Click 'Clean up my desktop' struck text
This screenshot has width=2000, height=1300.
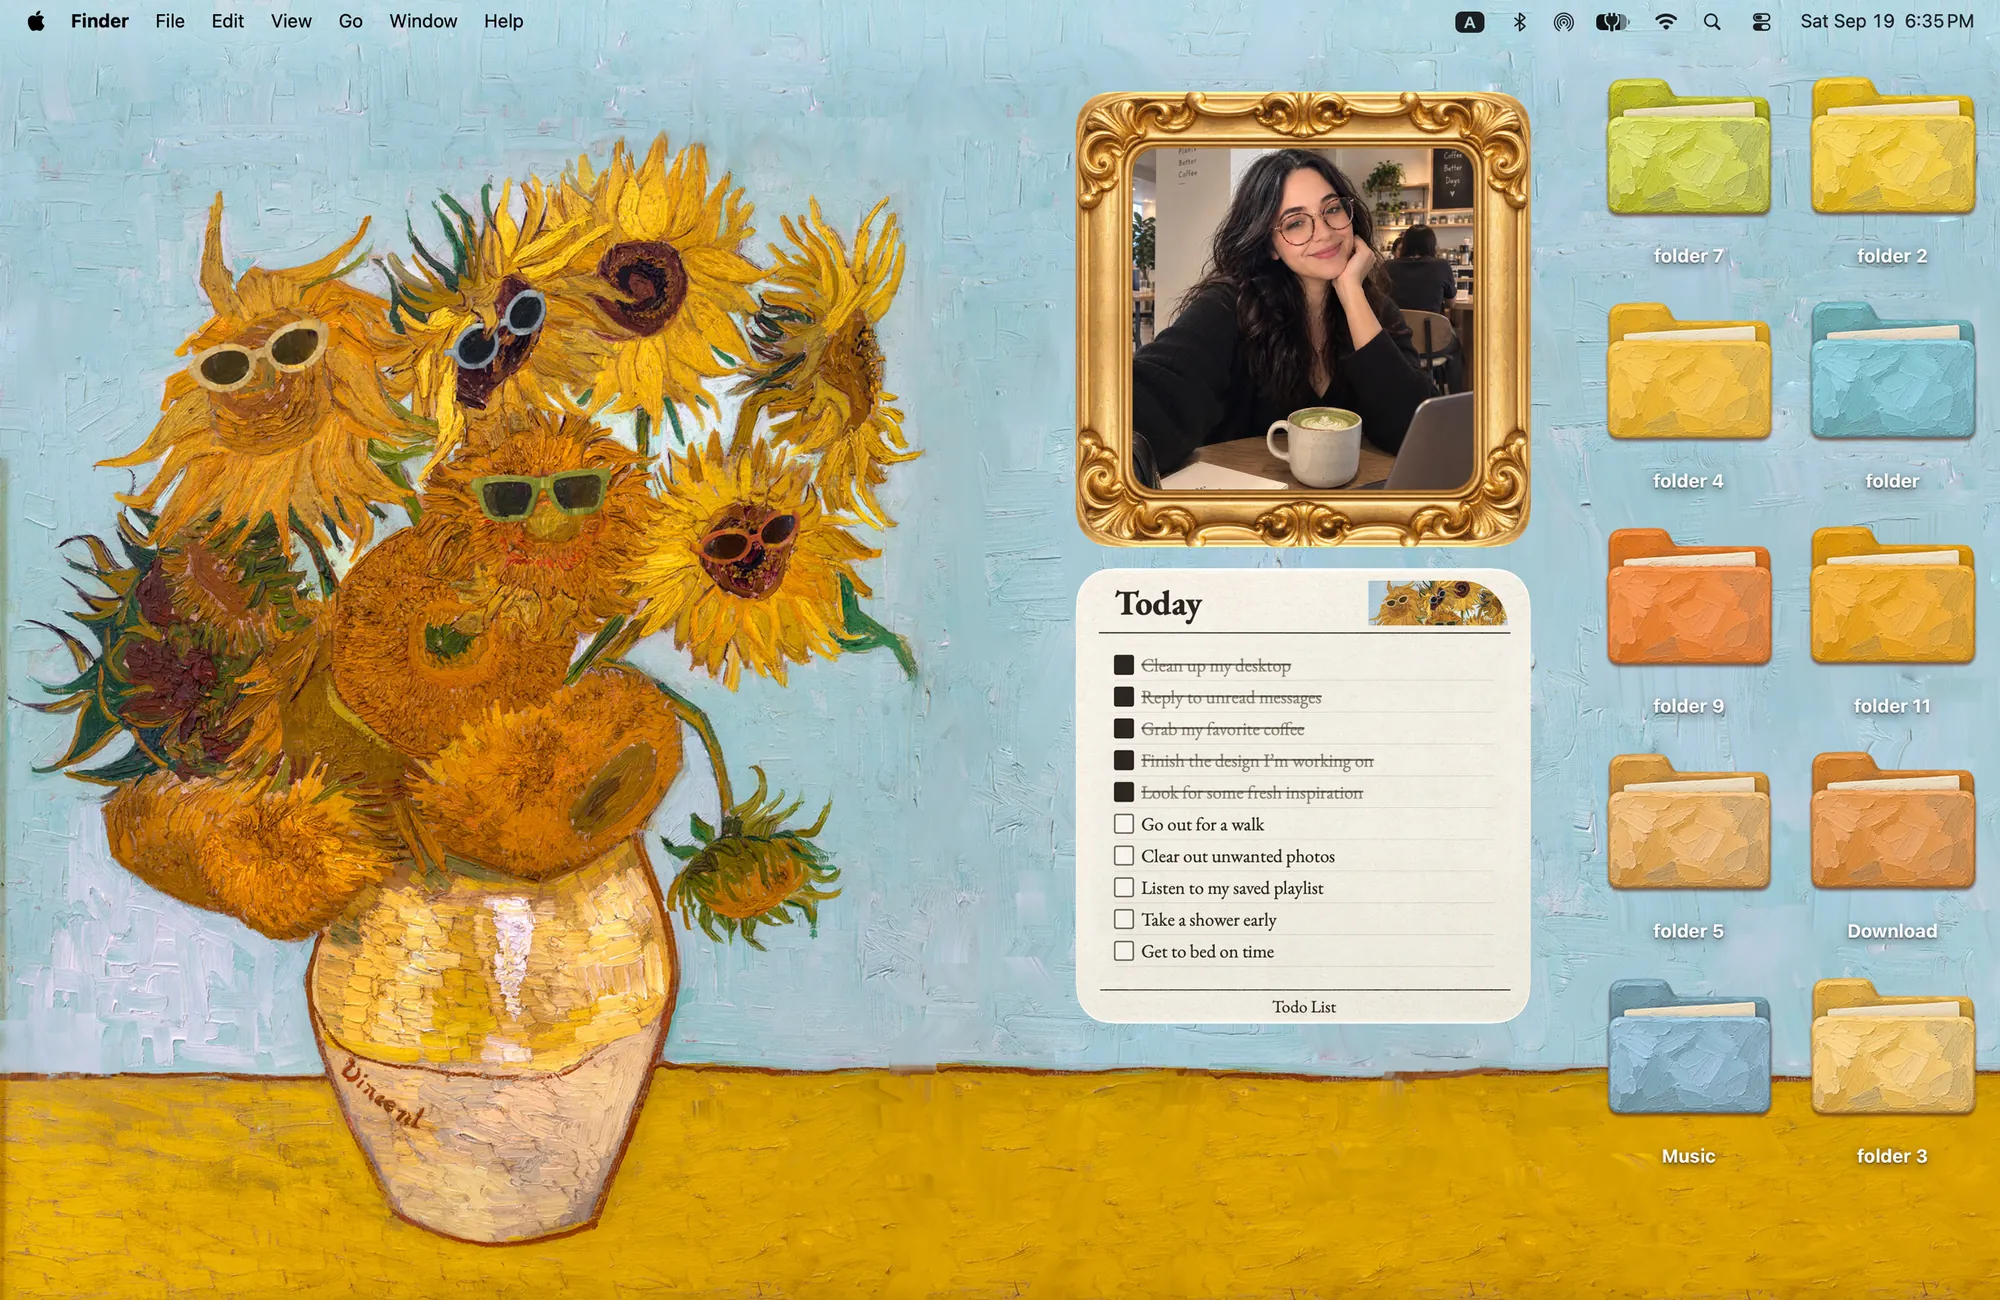(x=1216, y=666)
